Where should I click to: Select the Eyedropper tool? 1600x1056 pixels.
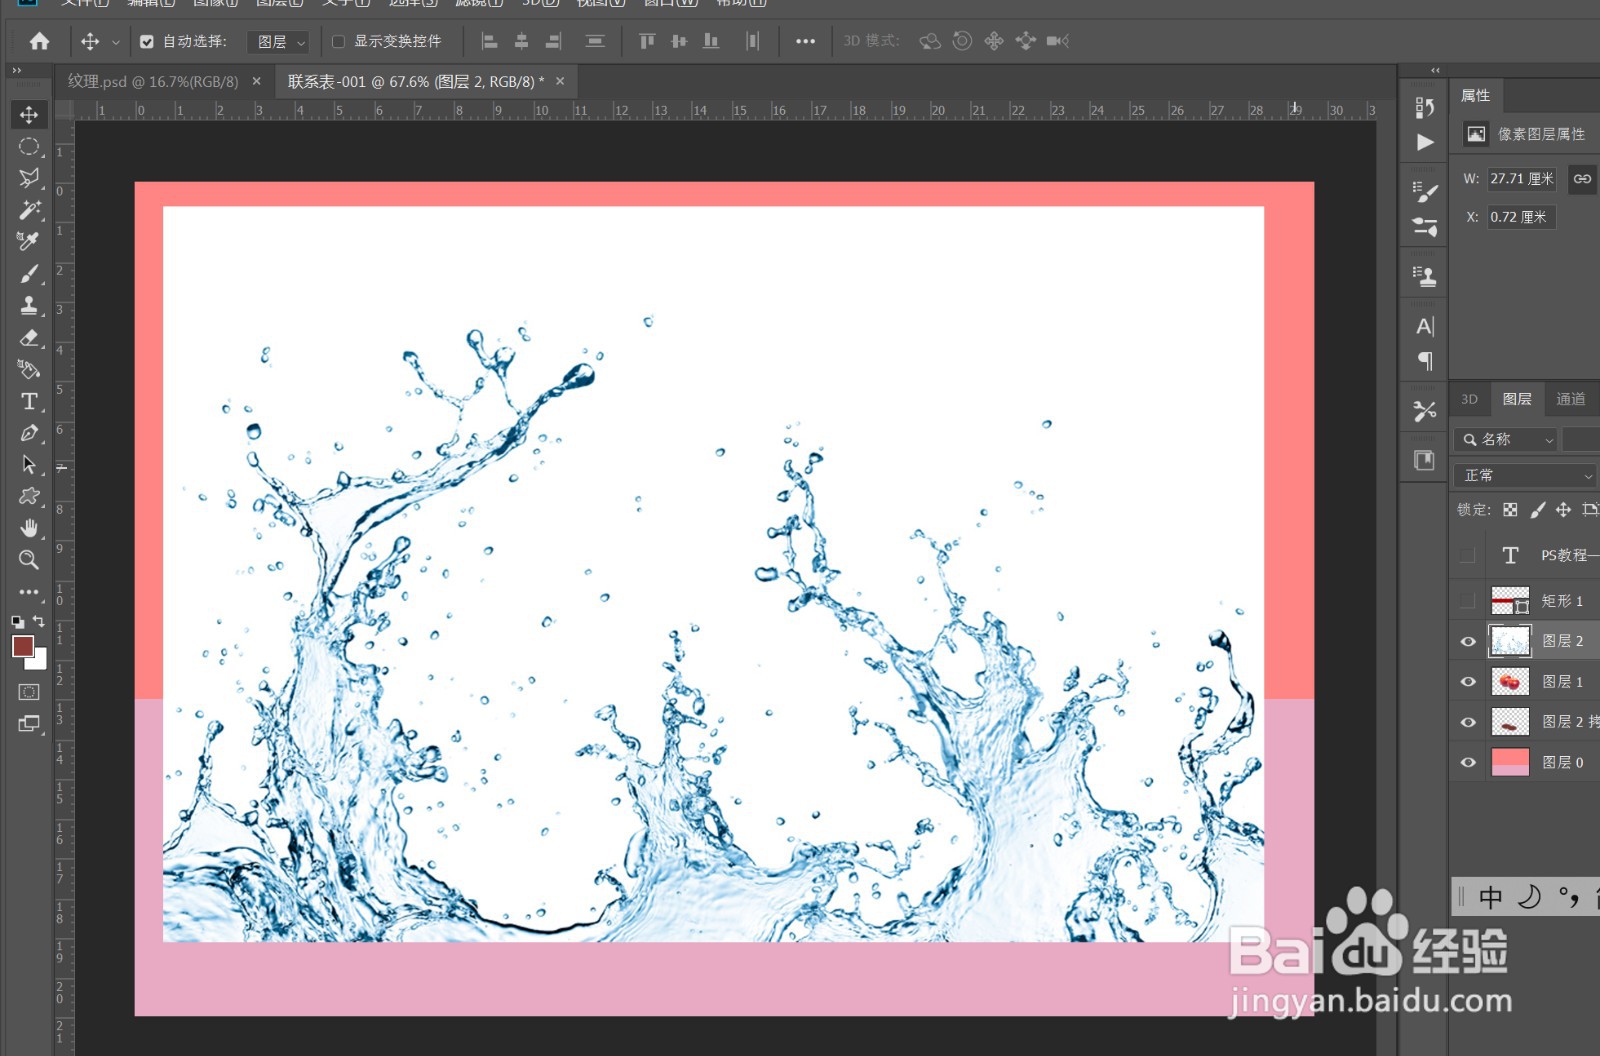[29, 241]
